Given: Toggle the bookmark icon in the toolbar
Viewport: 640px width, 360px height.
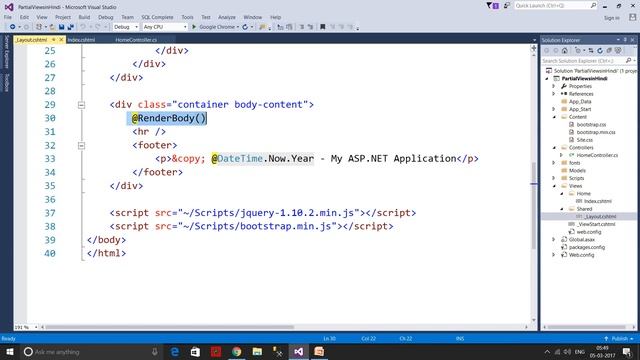Looking at the screenshot, I should 322,27.
